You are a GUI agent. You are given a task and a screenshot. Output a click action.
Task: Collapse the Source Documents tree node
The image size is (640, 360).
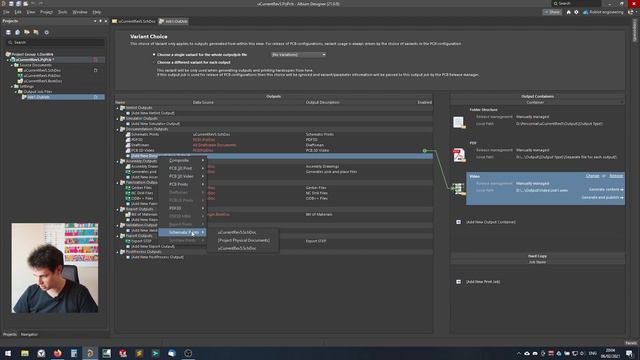pyautogui.click(x=12, y=65)
